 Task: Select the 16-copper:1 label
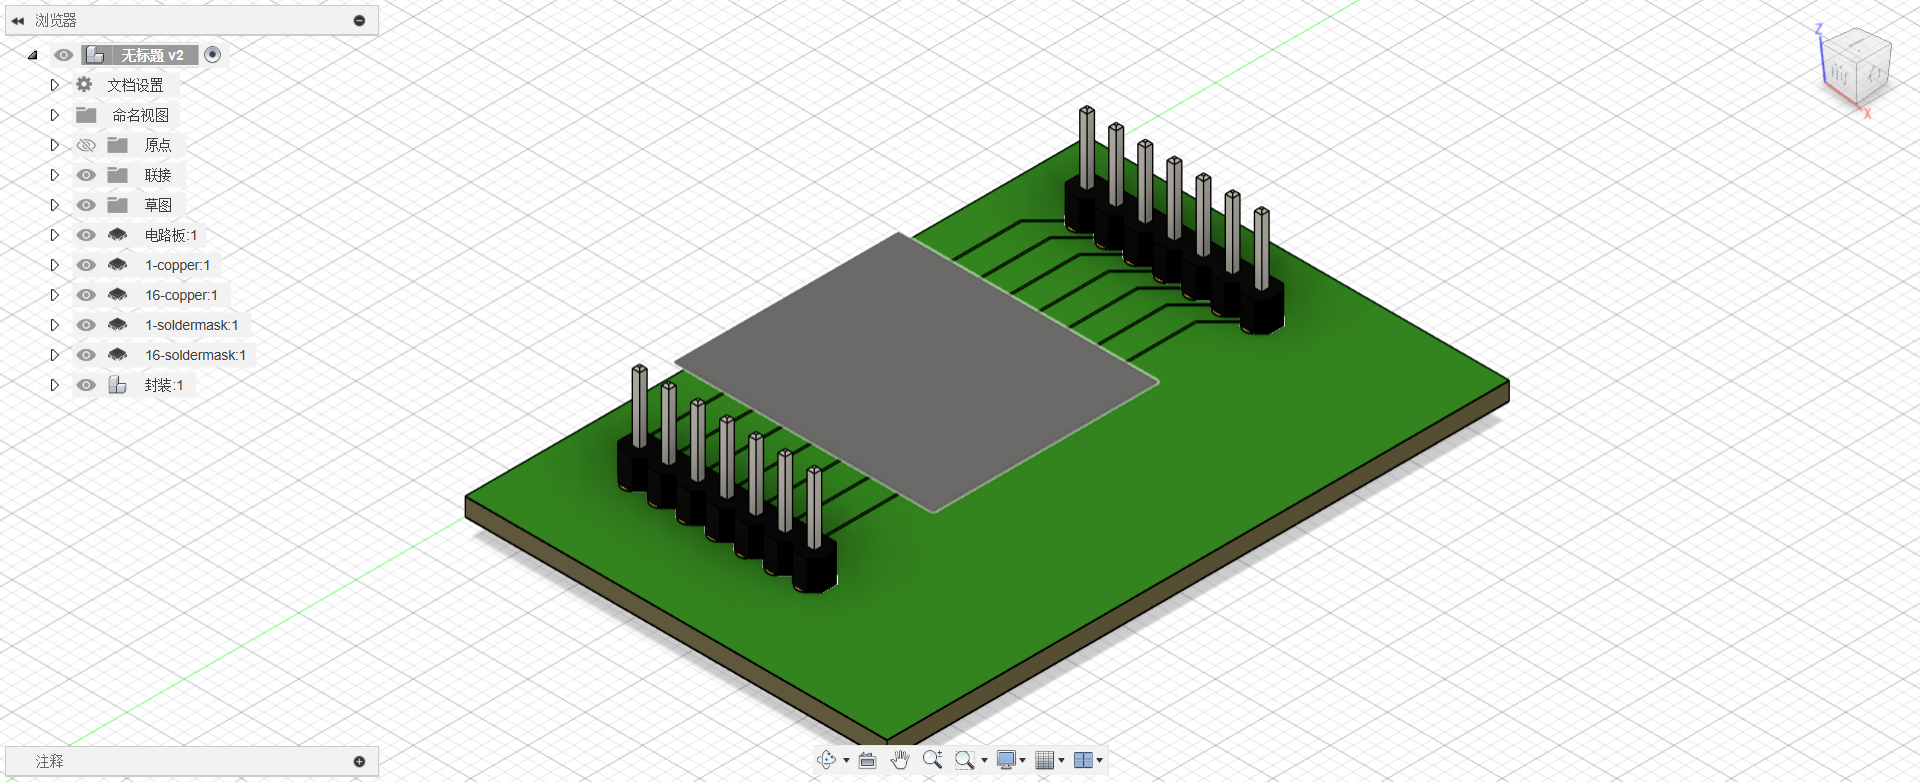click(x=181, y=295)
